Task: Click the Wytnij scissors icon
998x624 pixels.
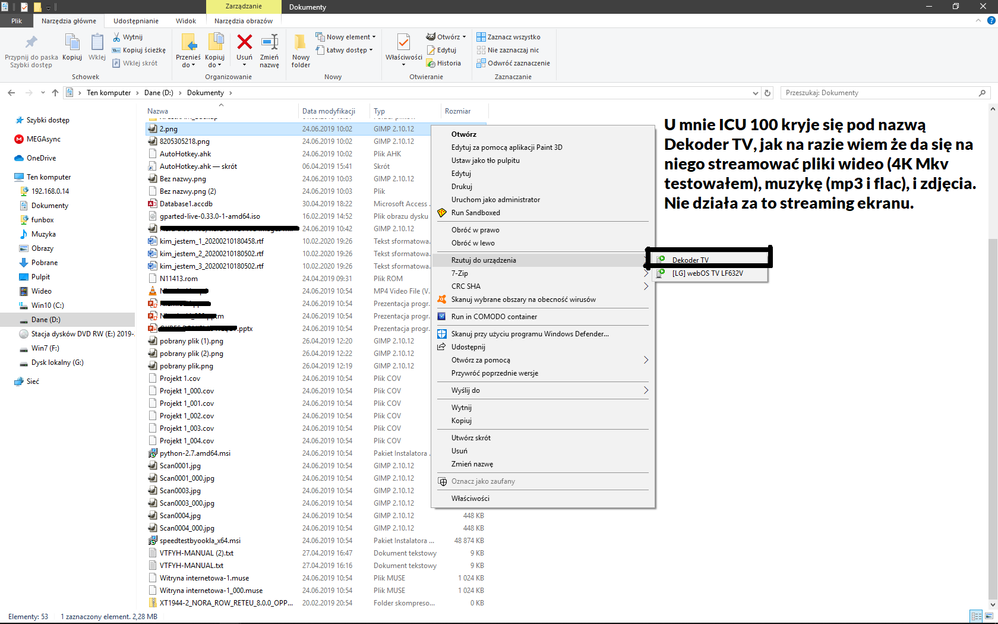Action: pyautogui.click(x=117, y=36)
